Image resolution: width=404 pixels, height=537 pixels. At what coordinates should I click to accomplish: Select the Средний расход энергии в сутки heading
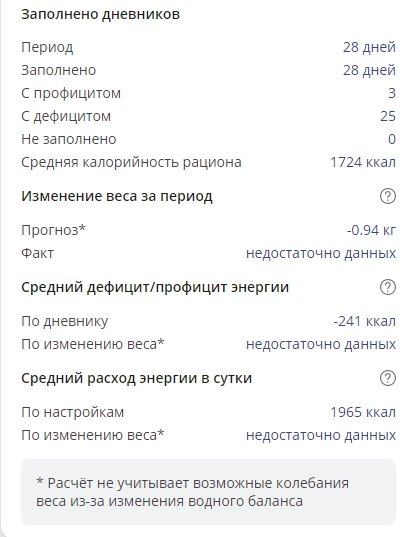[136, 378]
